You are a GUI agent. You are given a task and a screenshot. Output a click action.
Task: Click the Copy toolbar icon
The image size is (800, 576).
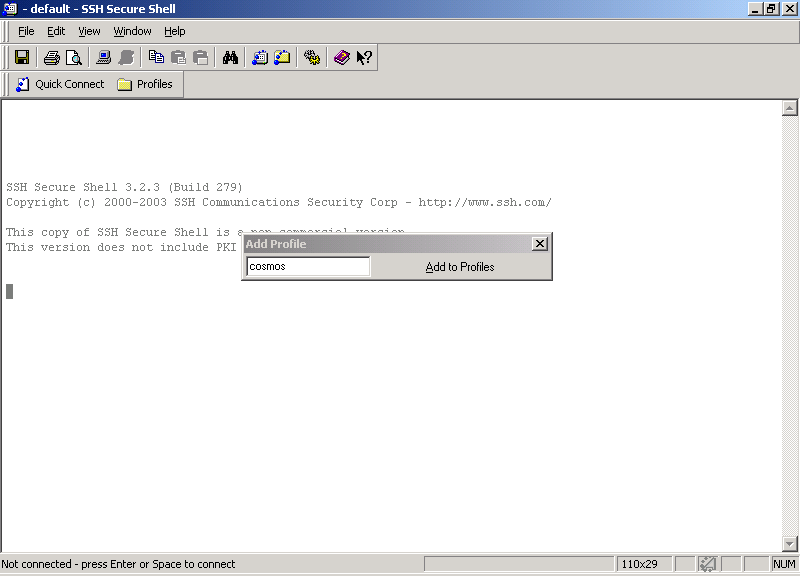tap(156, 58)
